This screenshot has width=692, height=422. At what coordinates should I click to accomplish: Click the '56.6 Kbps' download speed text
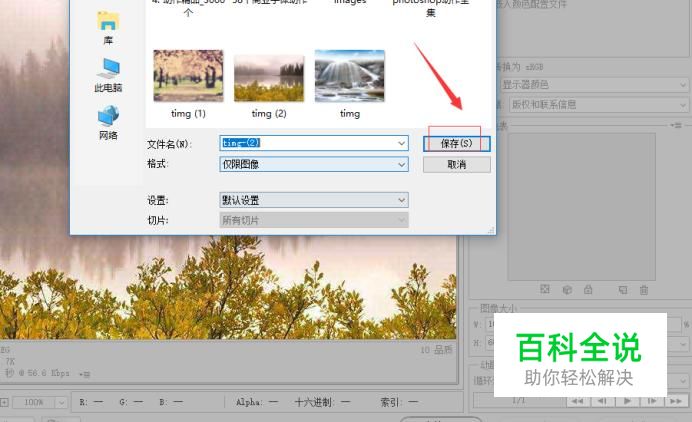coord(48,373)
